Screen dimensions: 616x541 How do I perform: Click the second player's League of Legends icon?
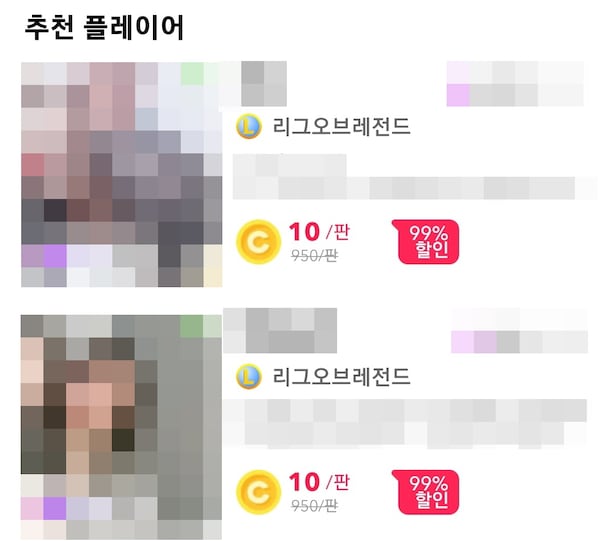pos(249,376)
